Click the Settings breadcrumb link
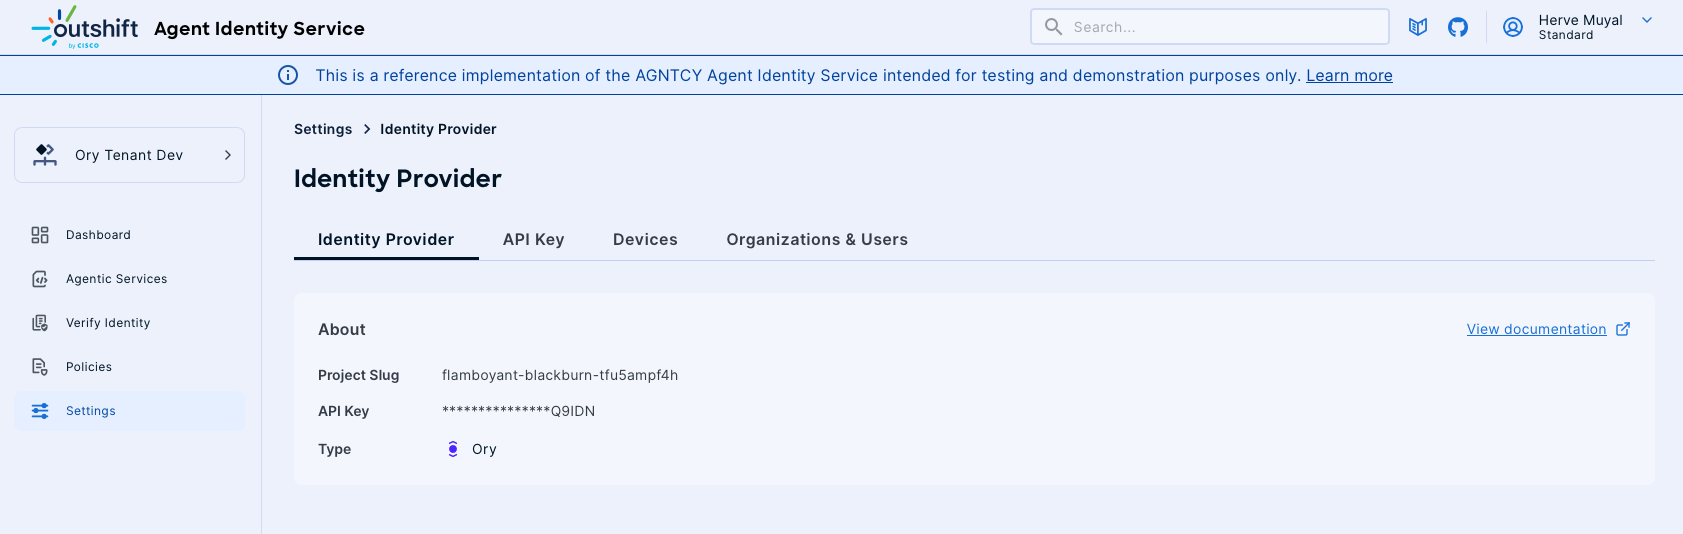This screenshot has height=534, width=1683. pos(323,129)
